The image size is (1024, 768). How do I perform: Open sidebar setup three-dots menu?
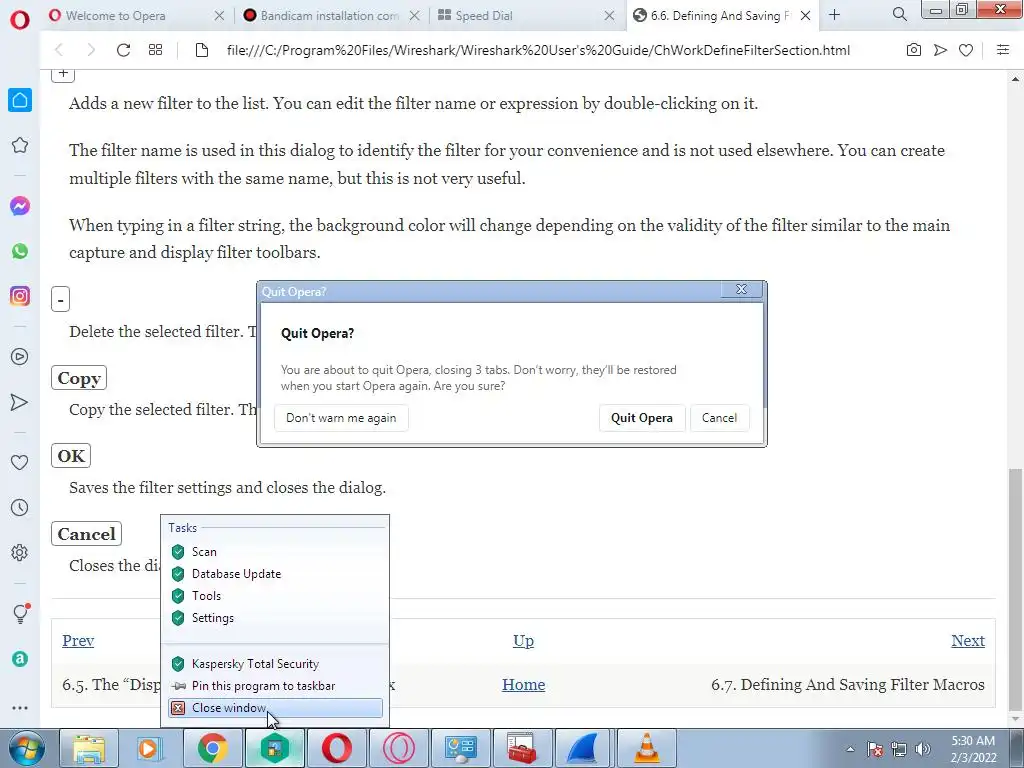[20, 708]
